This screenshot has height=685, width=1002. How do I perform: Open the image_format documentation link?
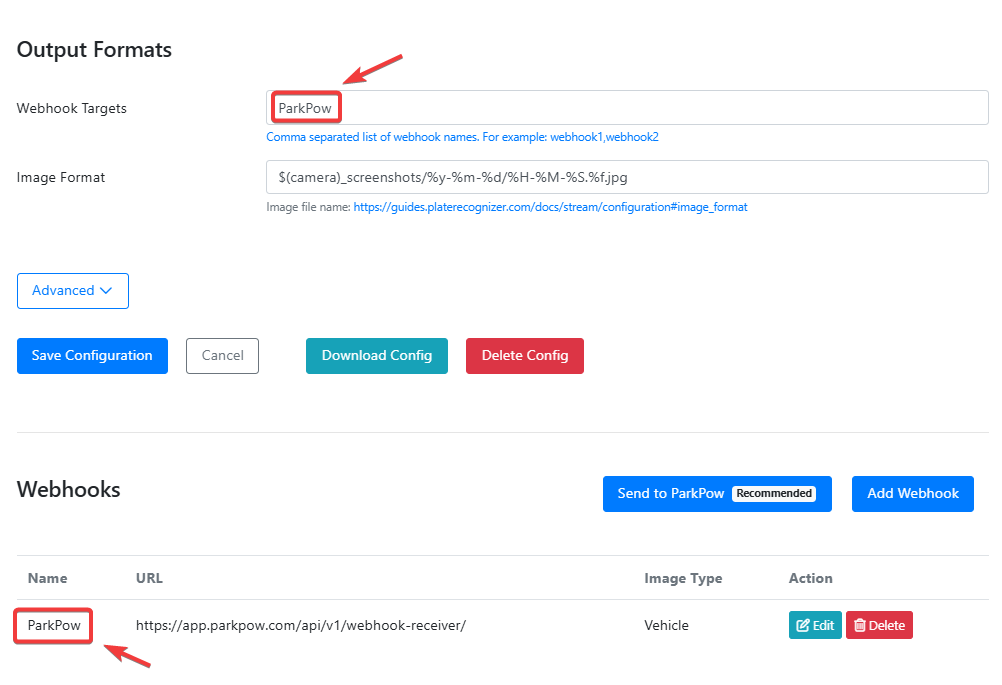[550, 207]
